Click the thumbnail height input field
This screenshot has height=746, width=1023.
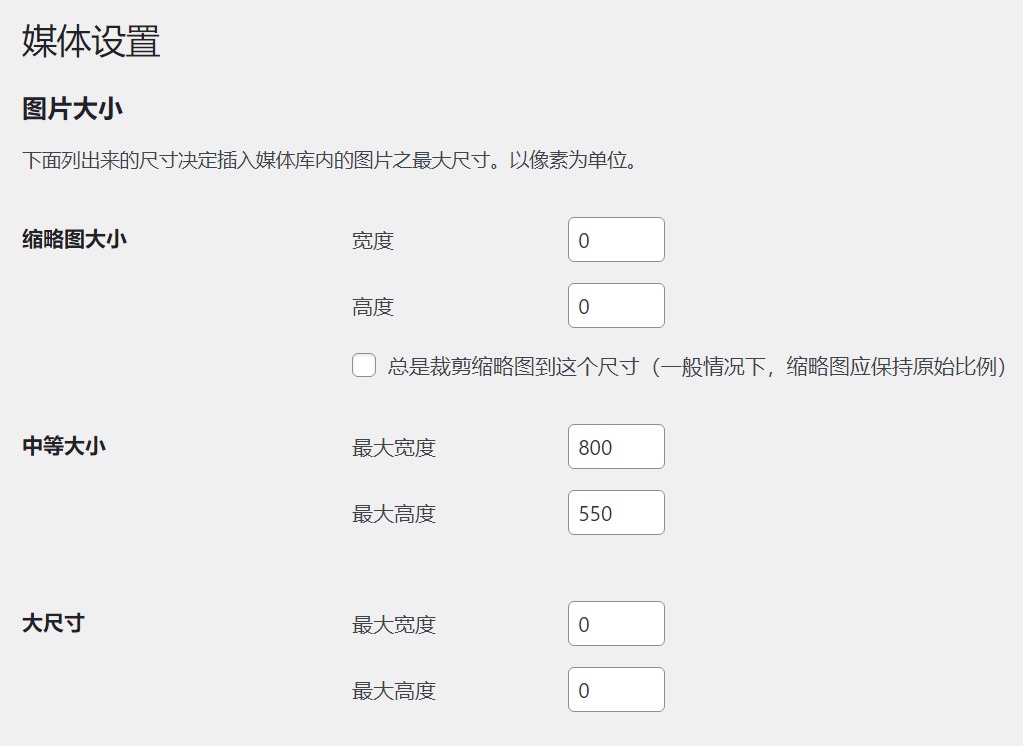tap(615, 305)
